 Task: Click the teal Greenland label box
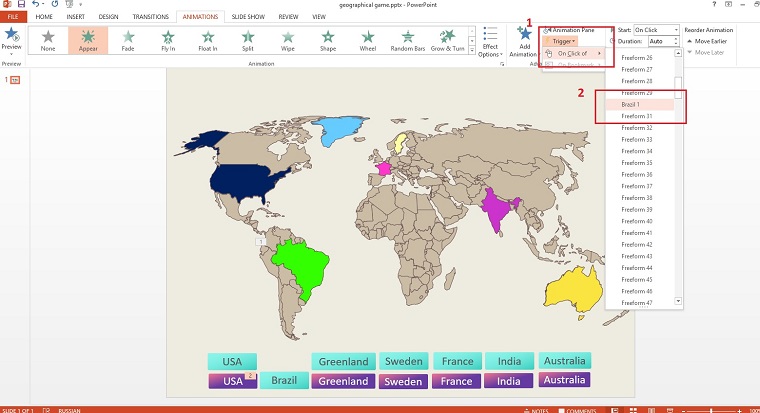pyautogui.click(x=344, y=361)
